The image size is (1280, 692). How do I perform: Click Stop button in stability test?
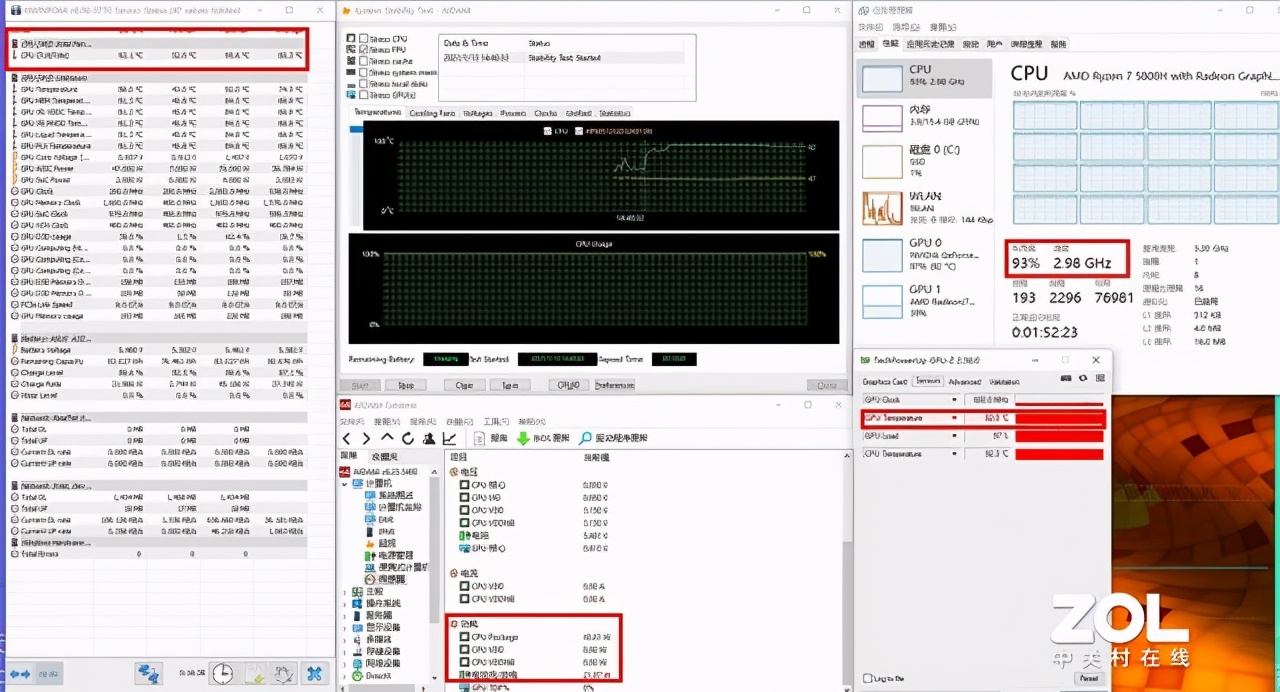click(405, 385)
